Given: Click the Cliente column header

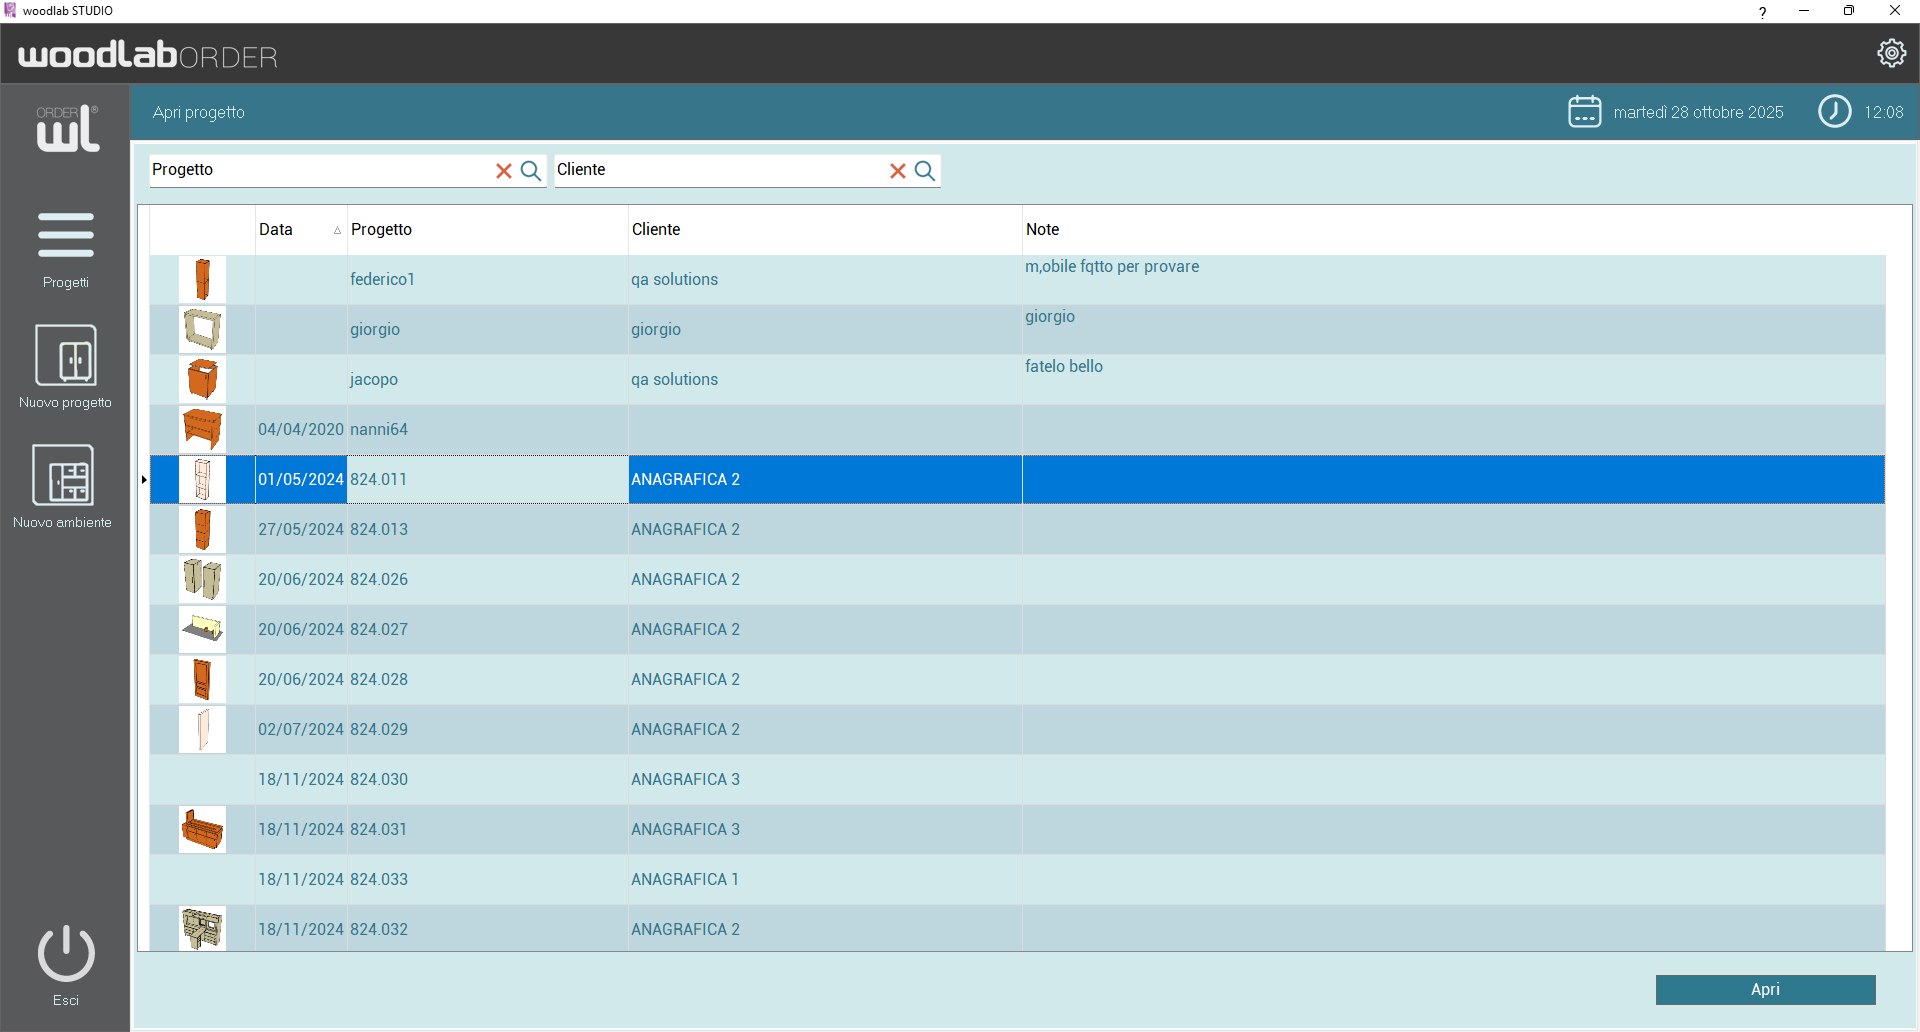Looking at the screenshot, I should pyautogui.click(x=656, y=230).
